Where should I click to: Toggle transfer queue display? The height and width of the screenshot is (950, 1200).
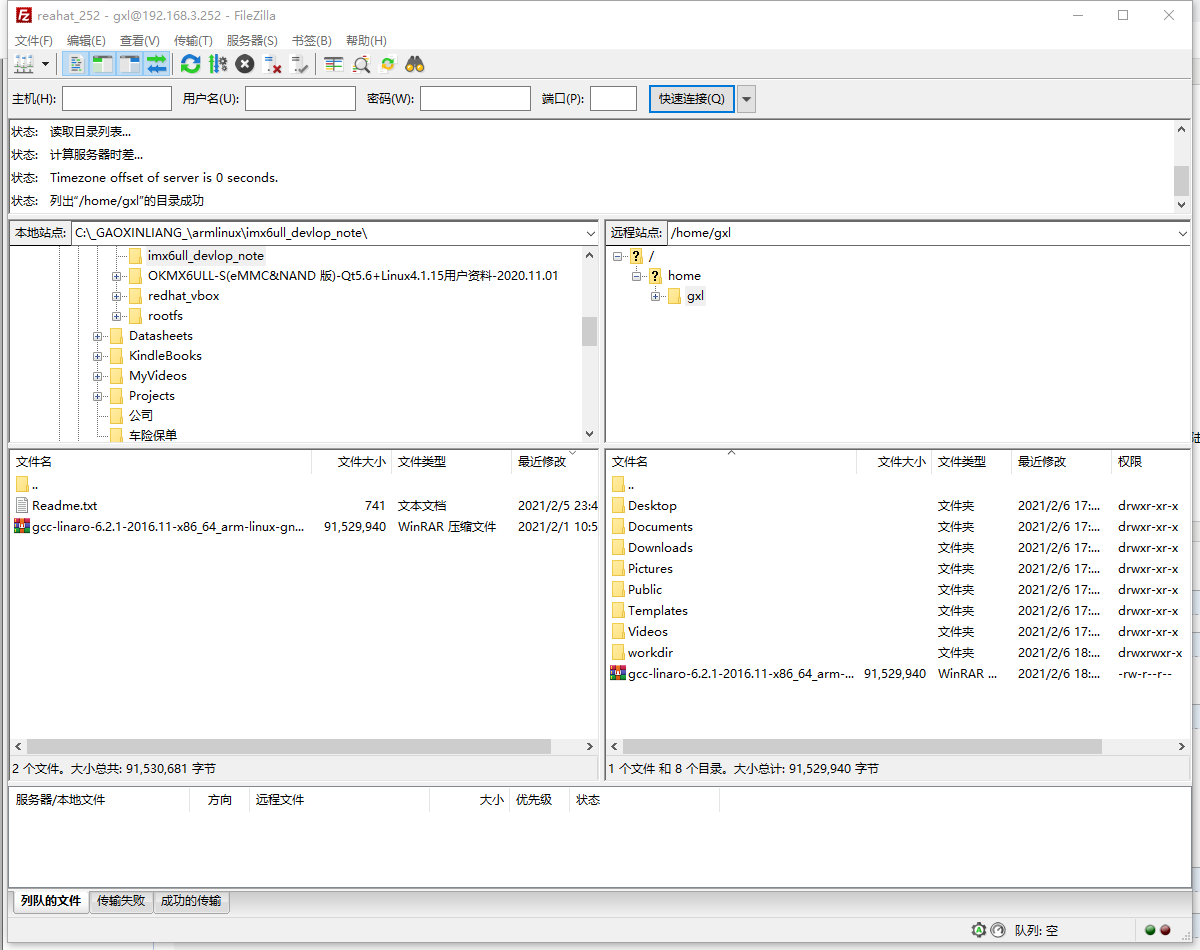[x=156, y=64]
